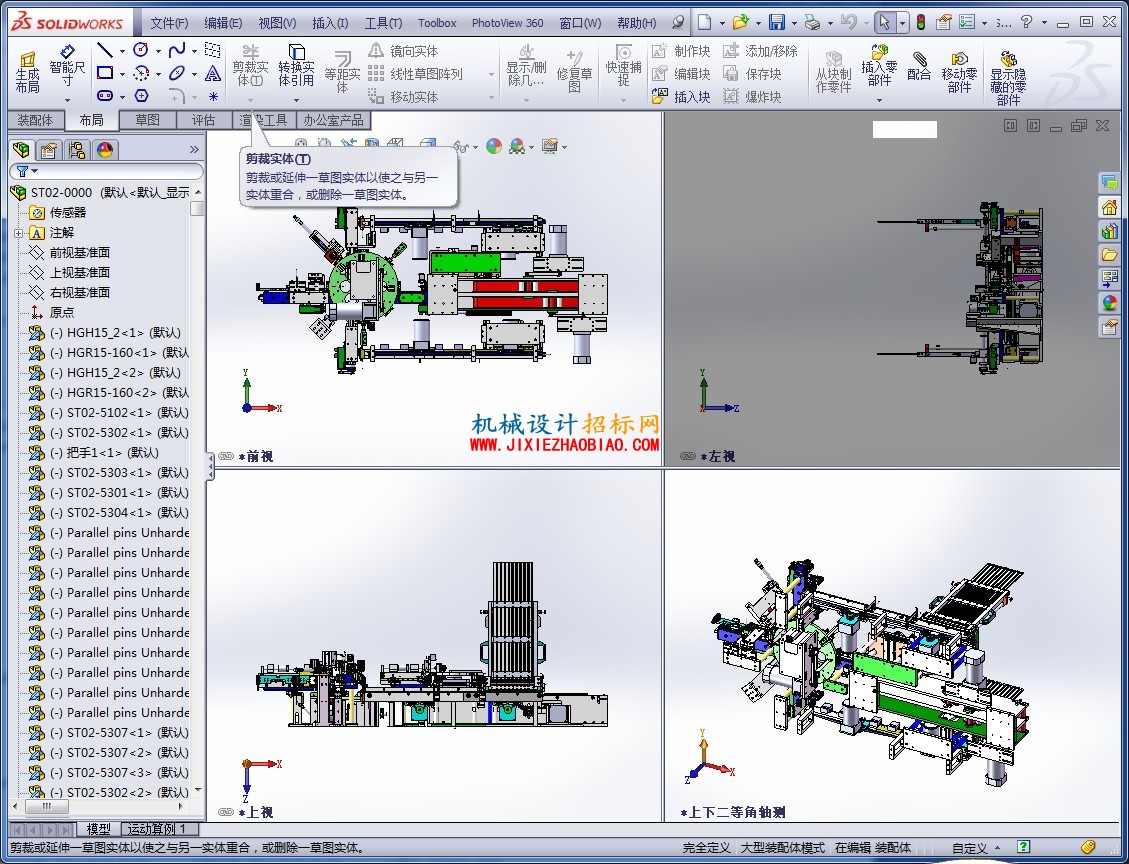This screenshot has width=1129, height=864.
Task: Switch to the 运动算例 1 tab
Action: (x=157, y=829)
